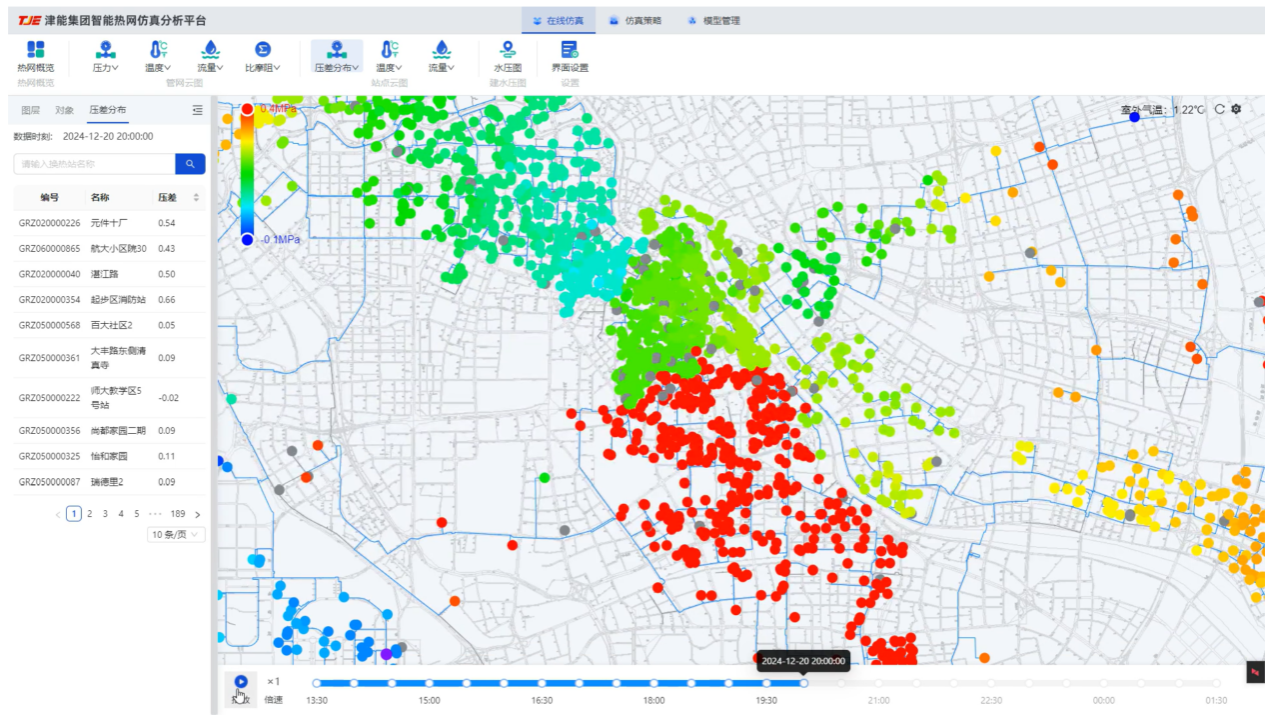Sort table by 压差 column arrows
1268x724 pixels.
[x=196, y=197]
